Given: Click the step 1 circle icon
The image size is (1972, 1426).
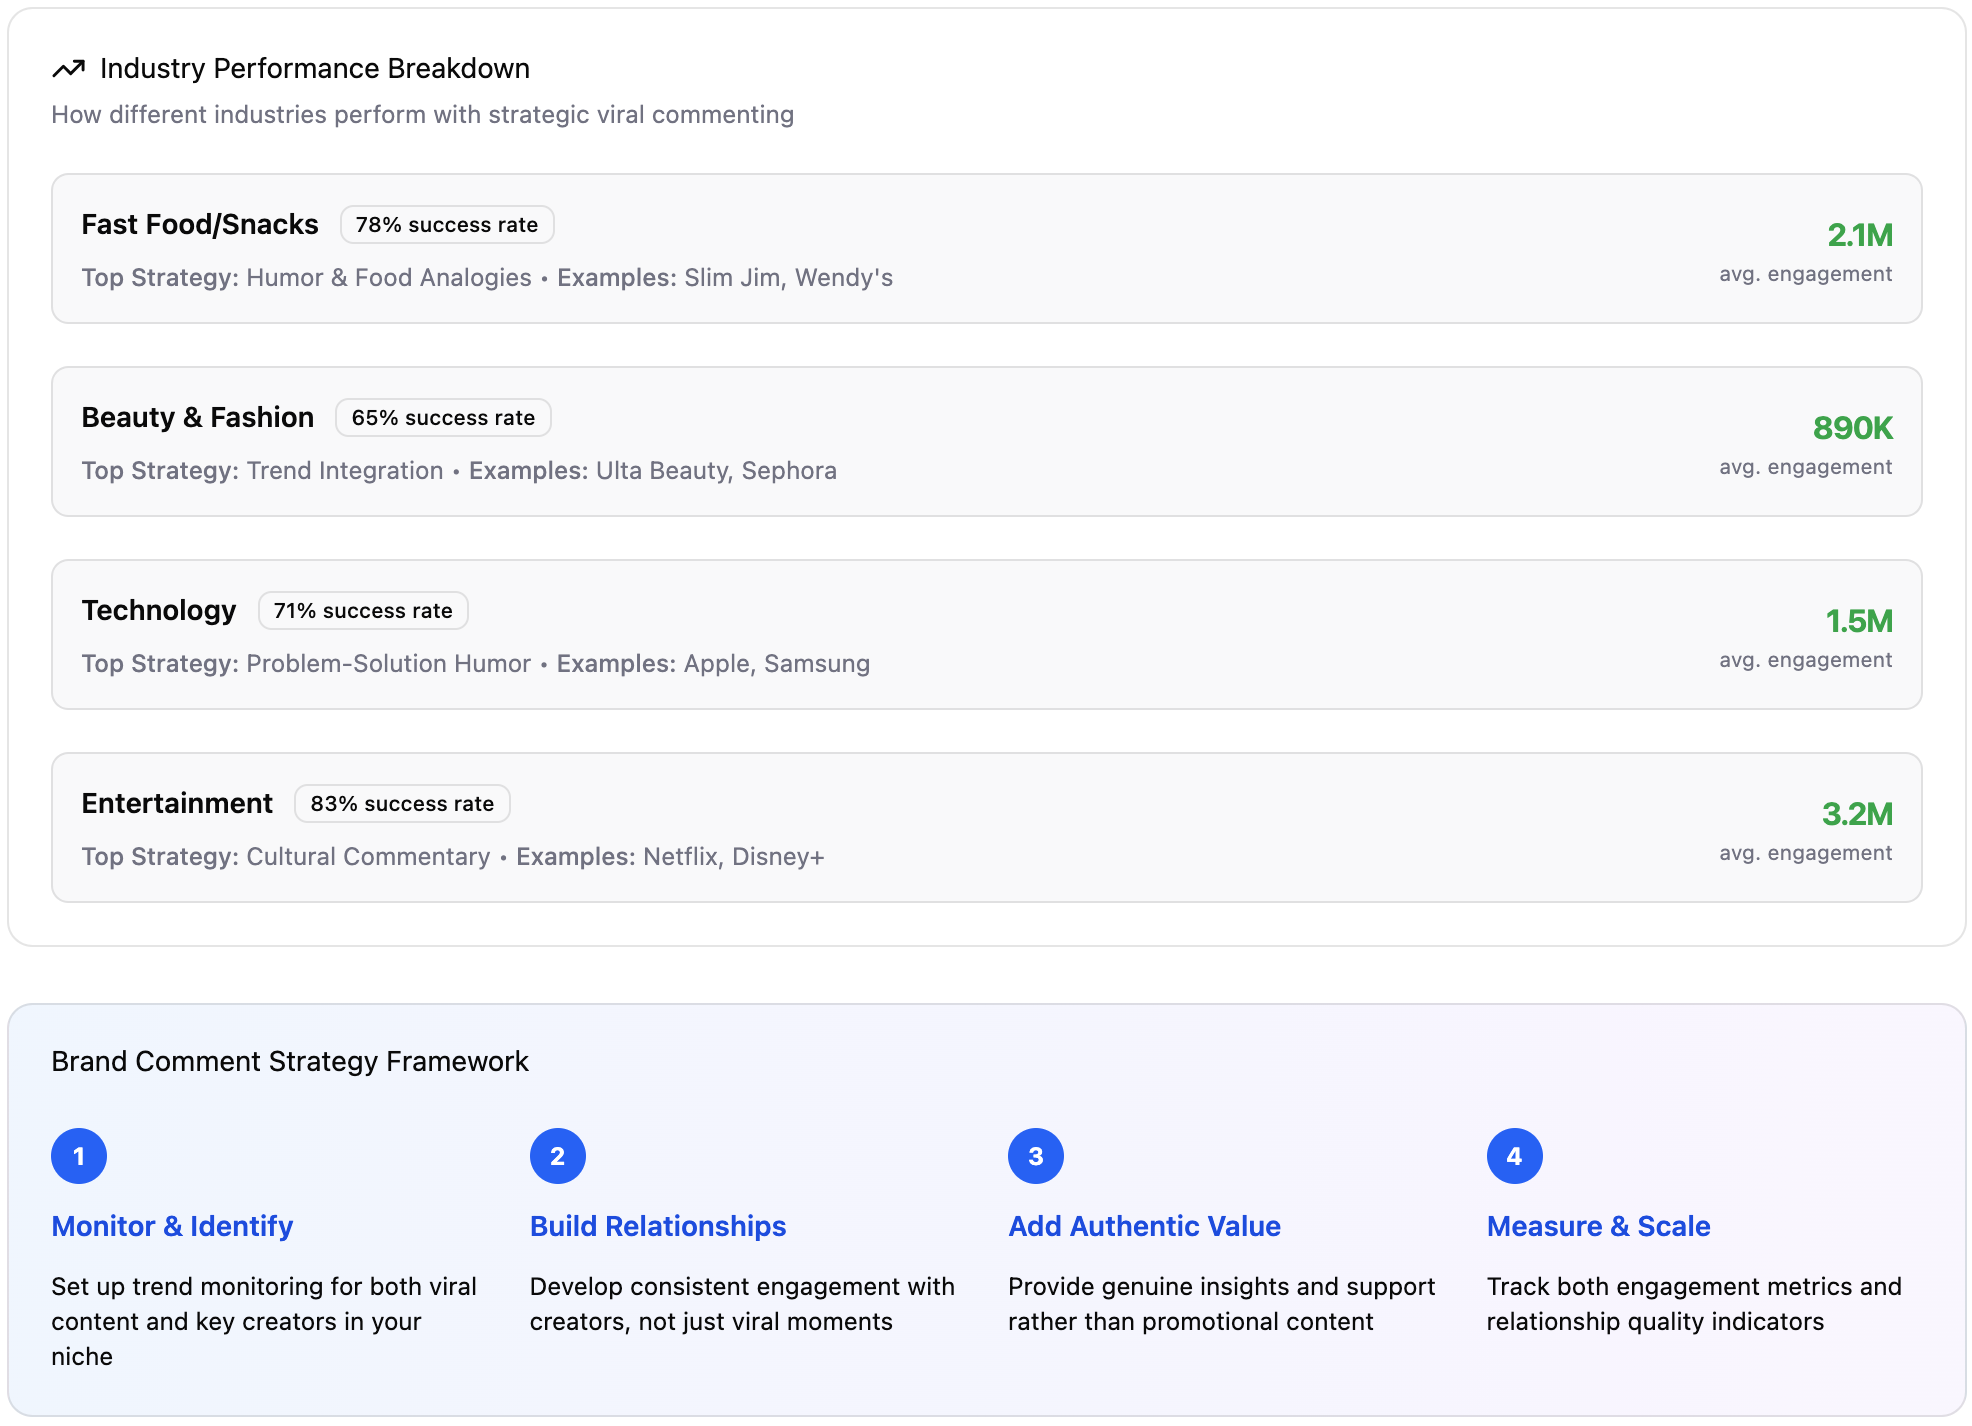Looking at the screenshot, I should (x=79, y=1156).
